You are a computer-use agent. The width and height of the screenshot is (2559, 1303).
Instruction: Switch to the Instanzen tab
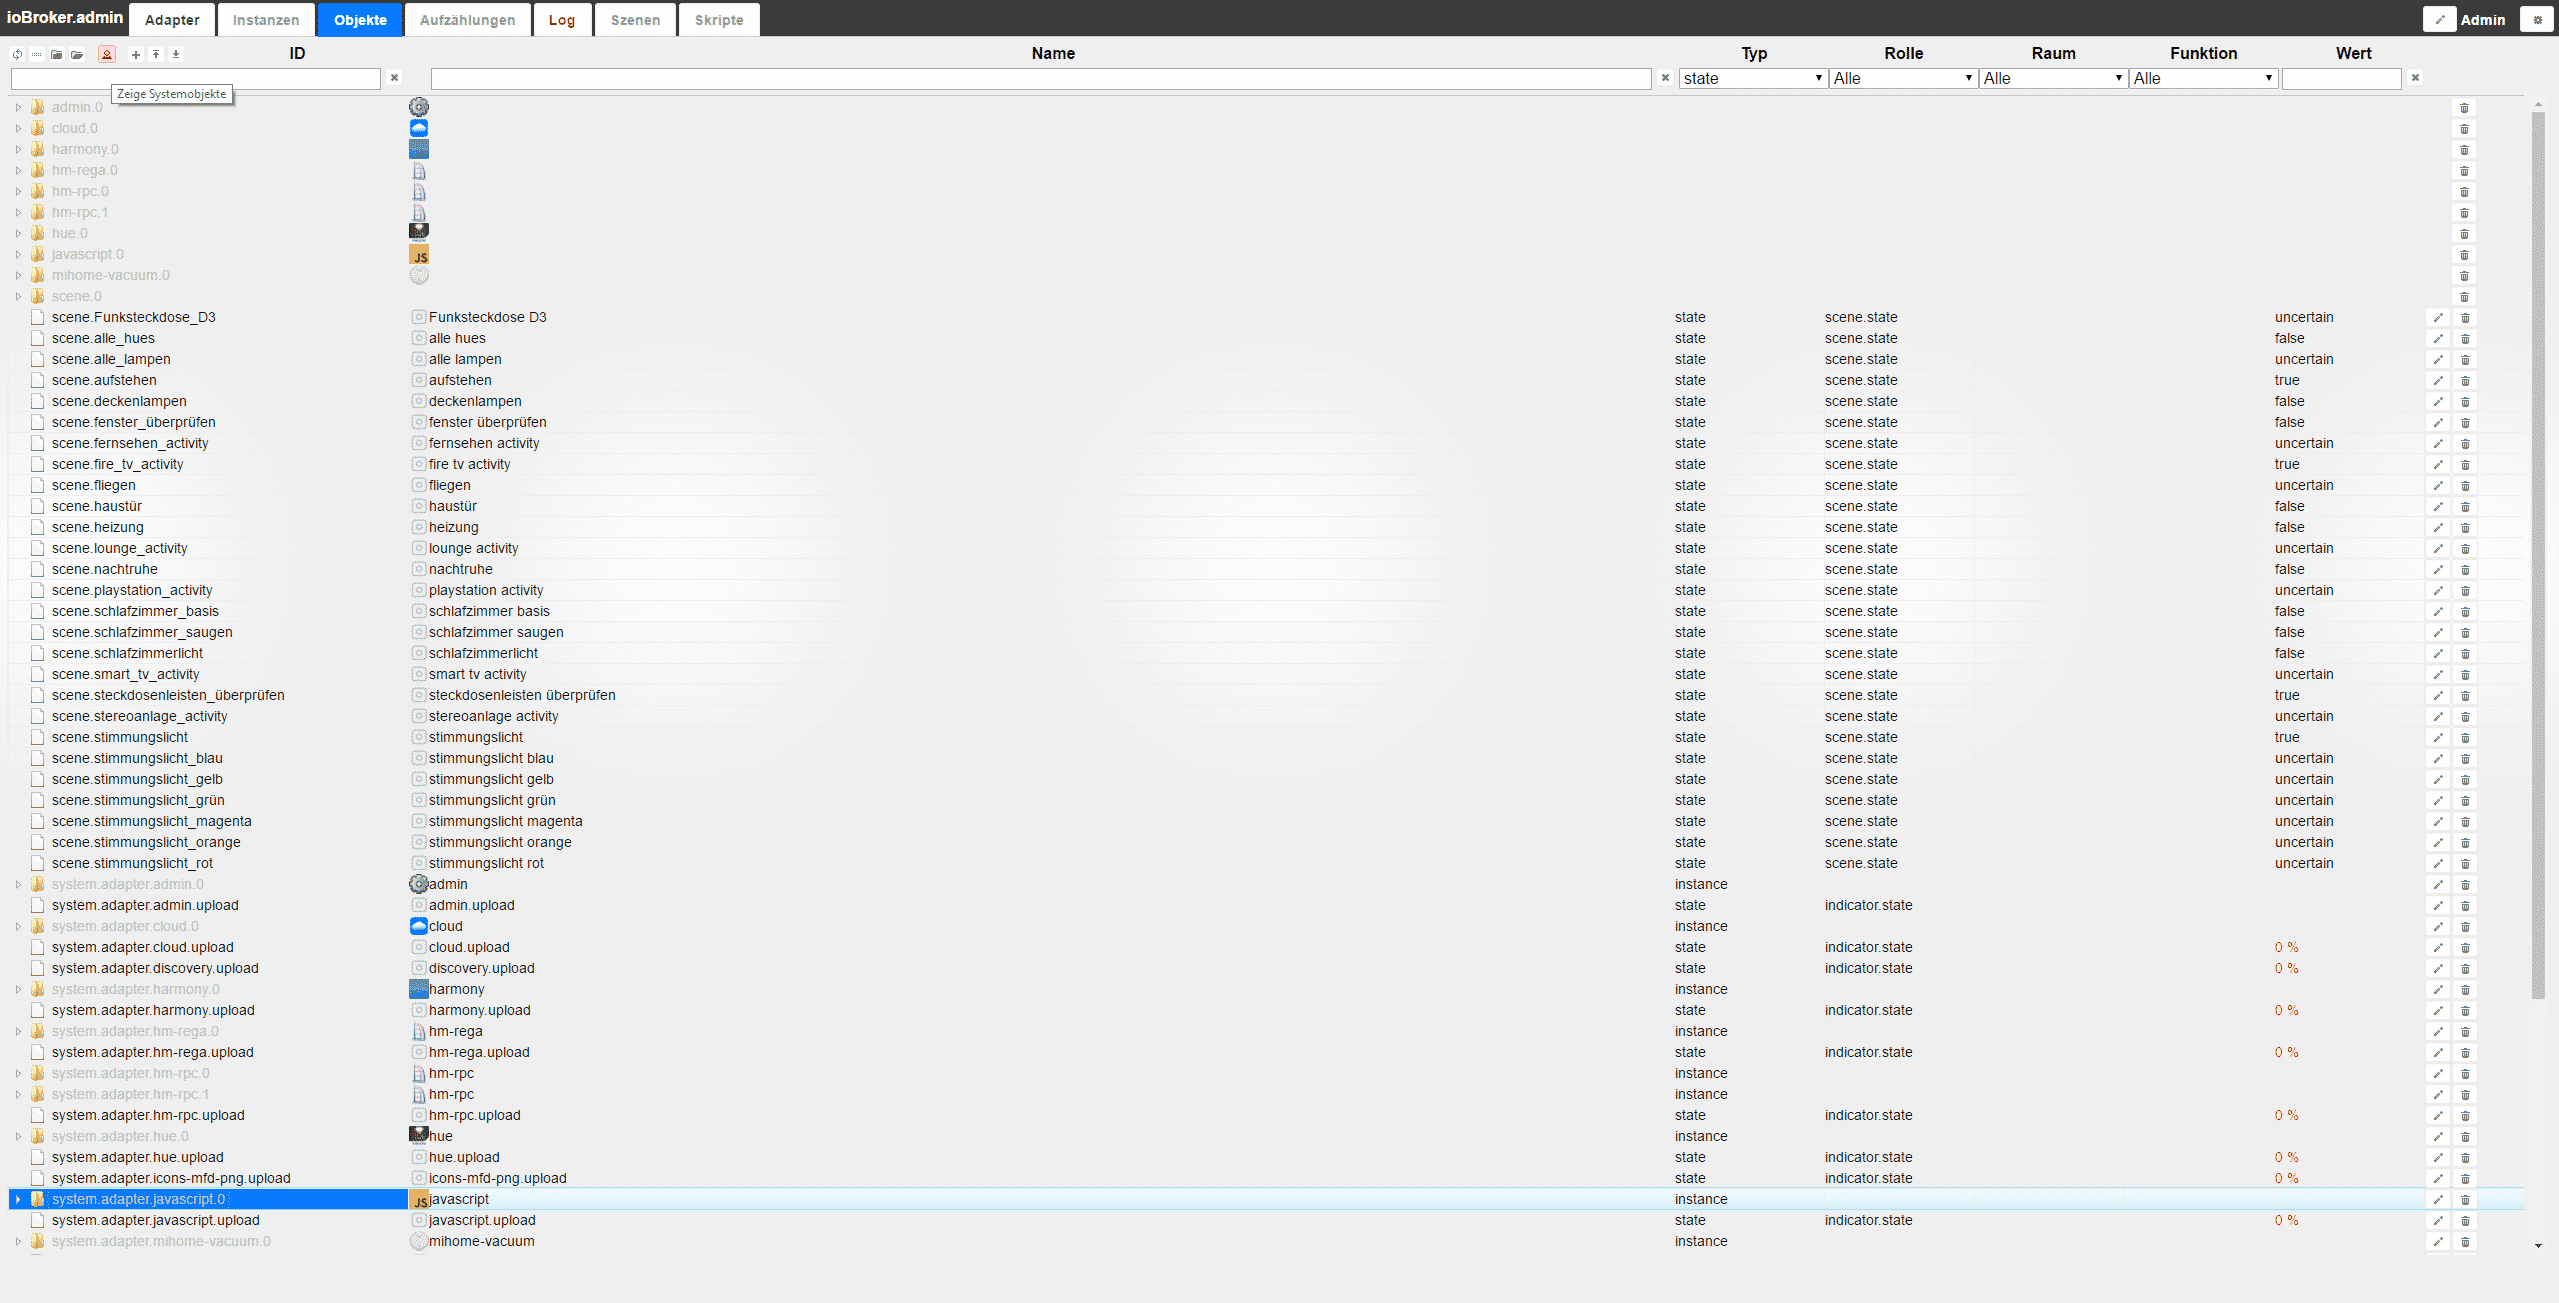pos(266,20)
